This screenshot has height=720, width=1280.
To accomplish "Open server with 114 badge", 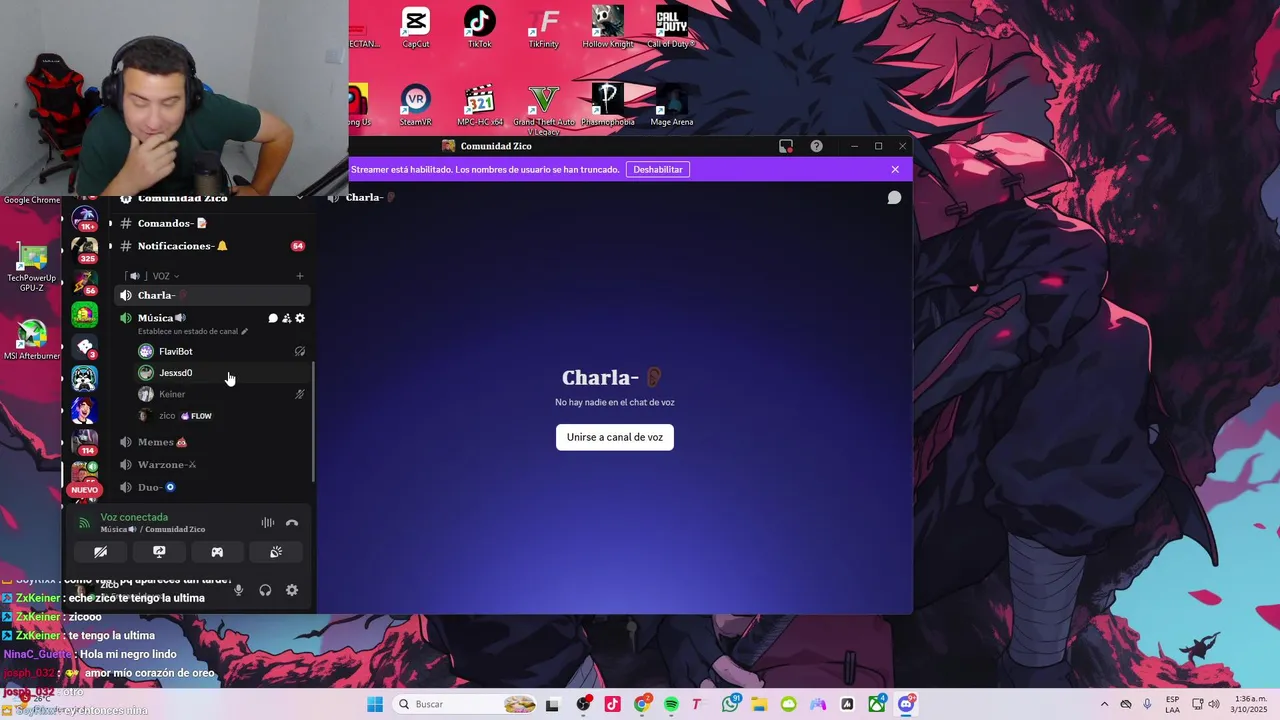I will [x=85, y=441].
